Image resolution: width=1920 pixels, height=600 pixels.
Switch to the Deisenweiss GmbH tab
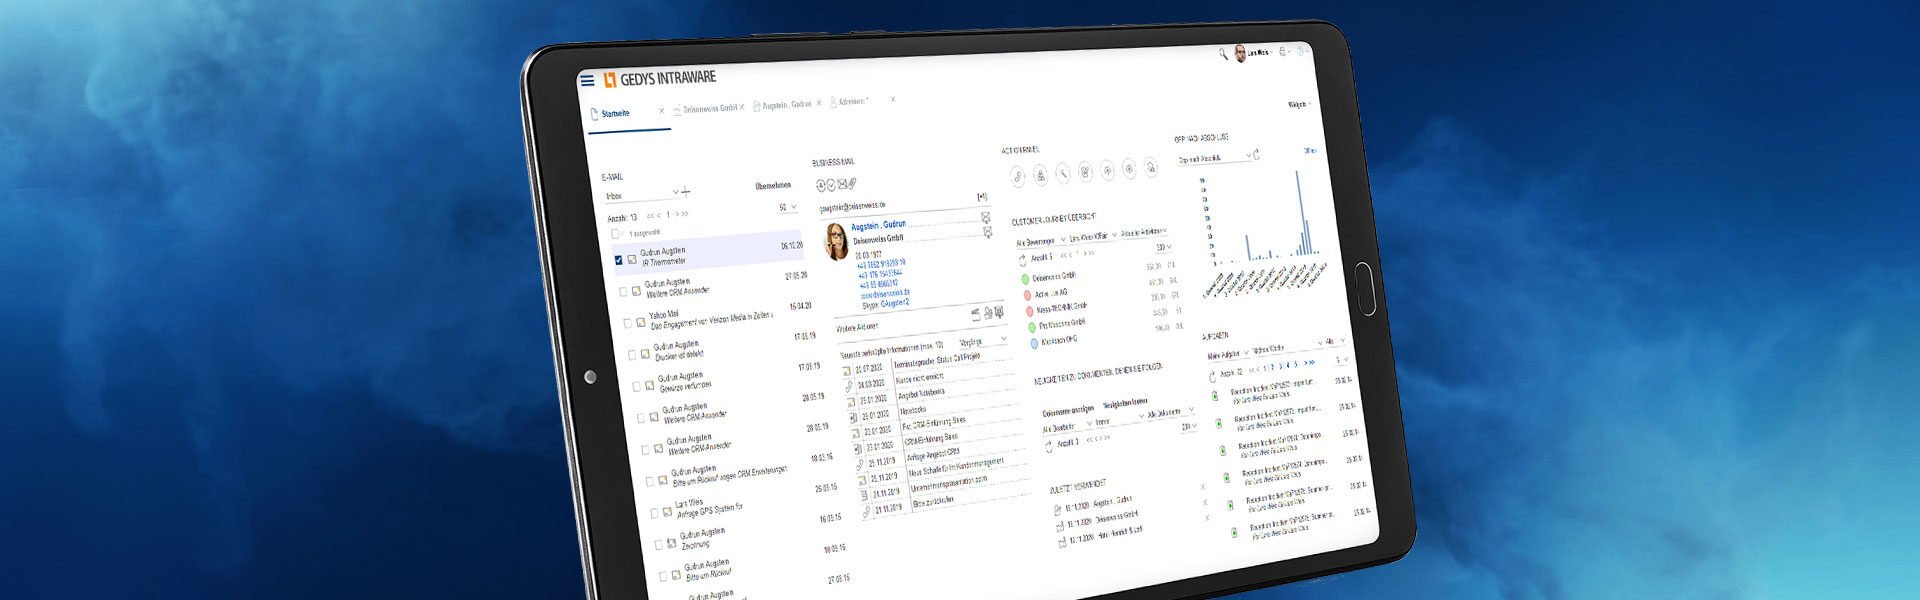point(710,108)
